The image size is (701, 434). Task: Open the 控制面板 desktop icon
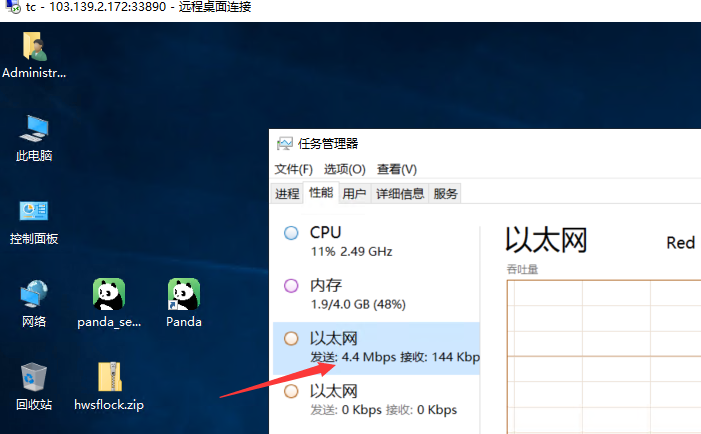(34, 213)
